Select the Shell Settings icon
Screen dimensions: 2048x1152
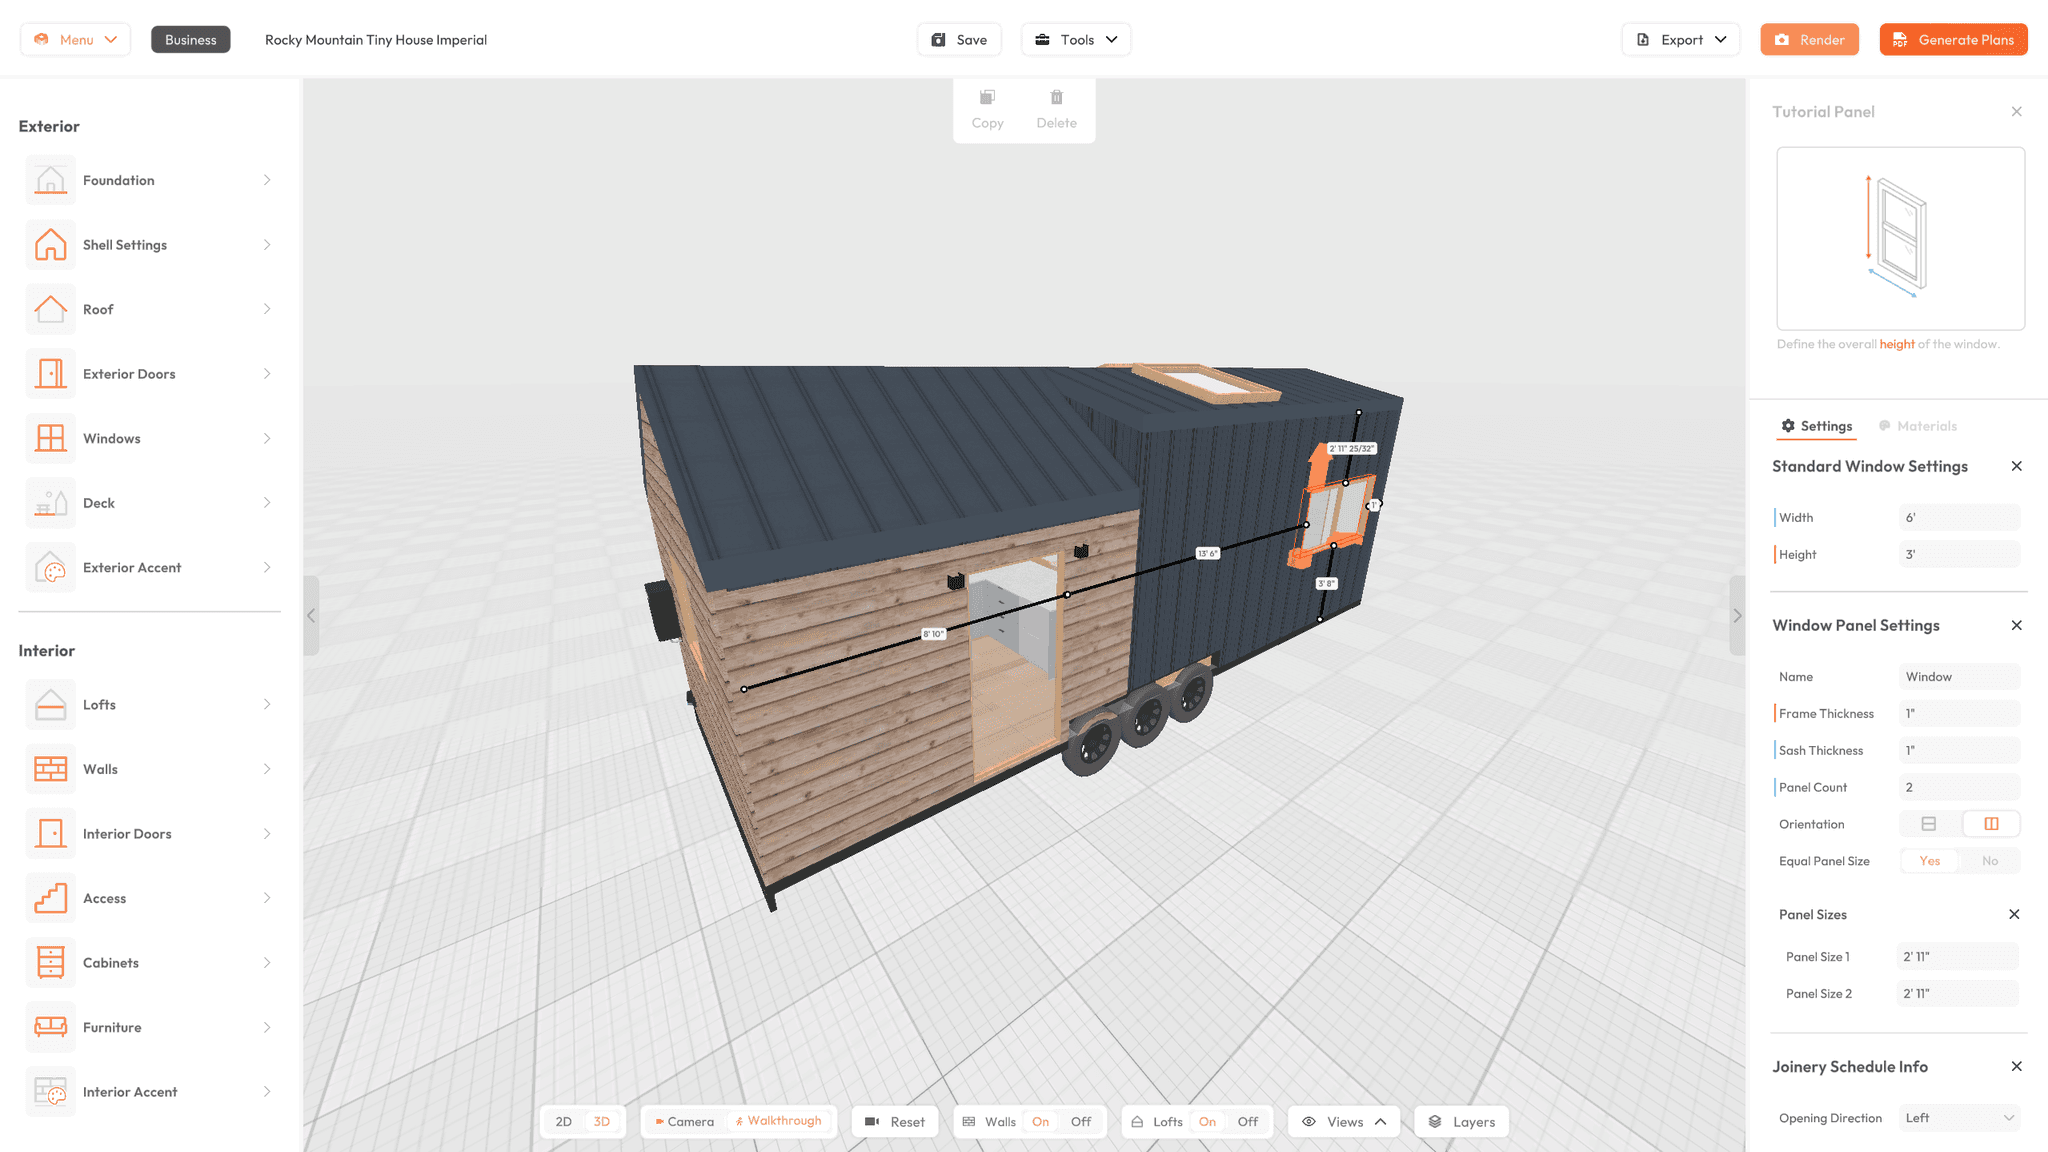50,244
